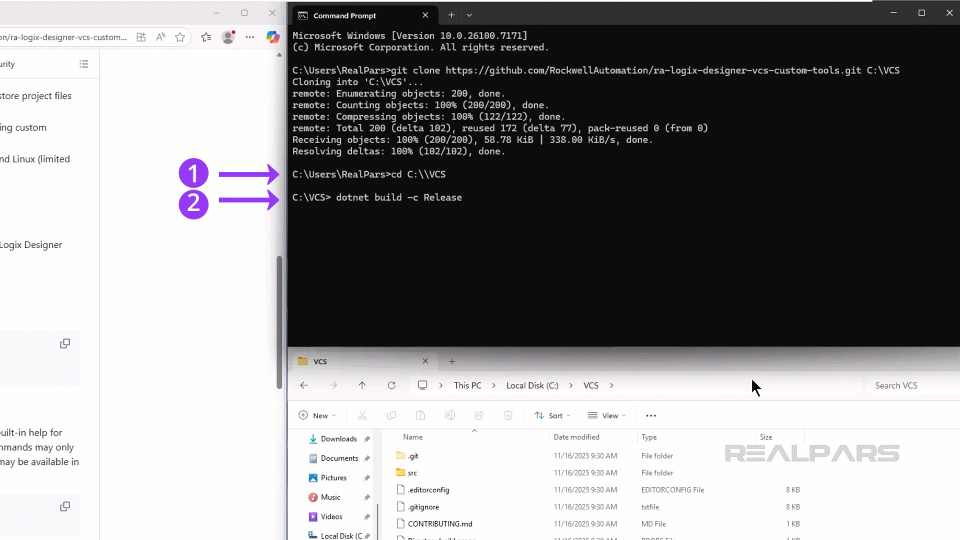Viewport: 960px width, 540px height.
Task: Expand the chevron after VCS breadcrumb
Action: tap(611, 385)
